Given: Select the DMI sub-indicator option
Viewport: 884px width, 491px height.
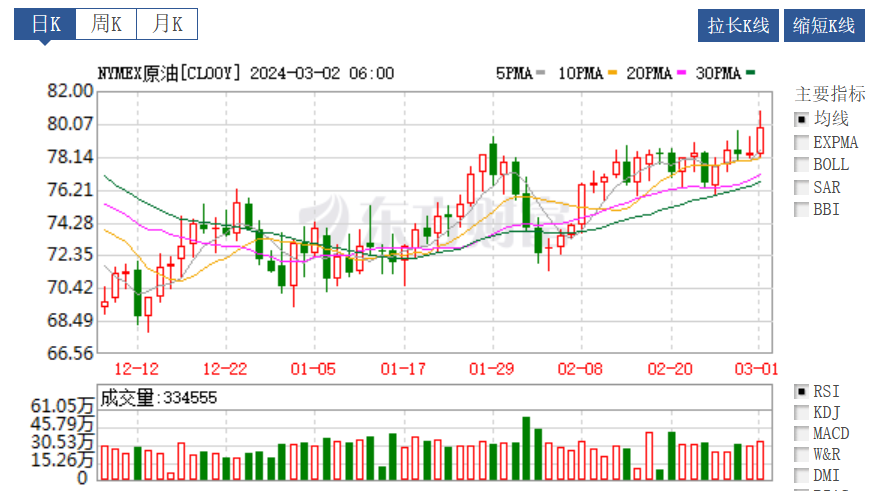Looking at the screenshot, I should pos(801,475).
